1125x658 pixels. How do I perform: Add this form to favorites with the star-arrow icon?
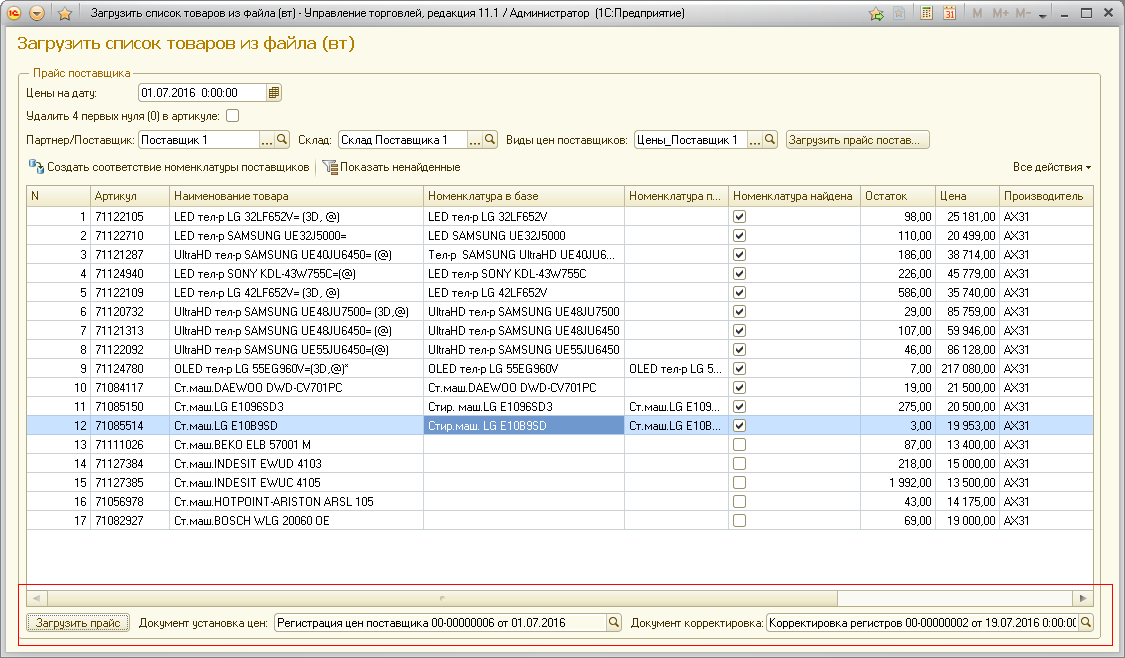[876, 13]
